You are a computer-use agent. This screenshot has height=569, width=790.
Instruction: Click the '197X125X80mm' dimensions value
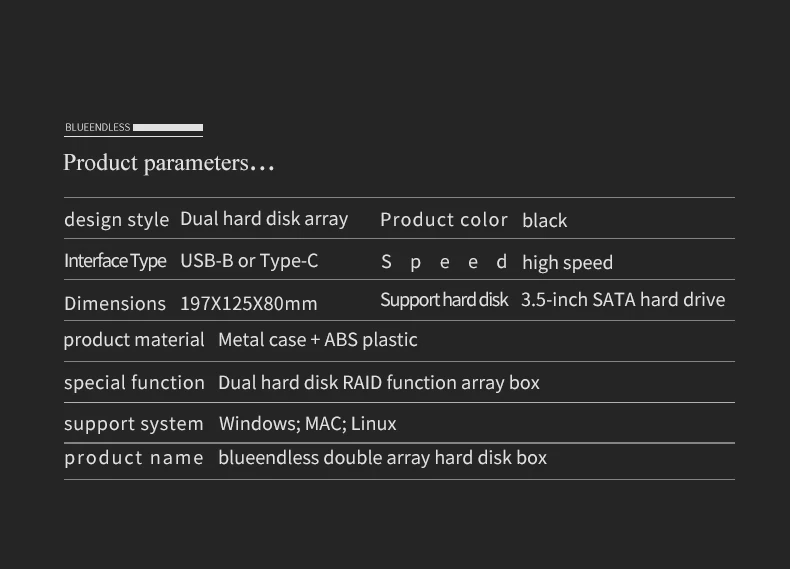[x=249, y=303]
